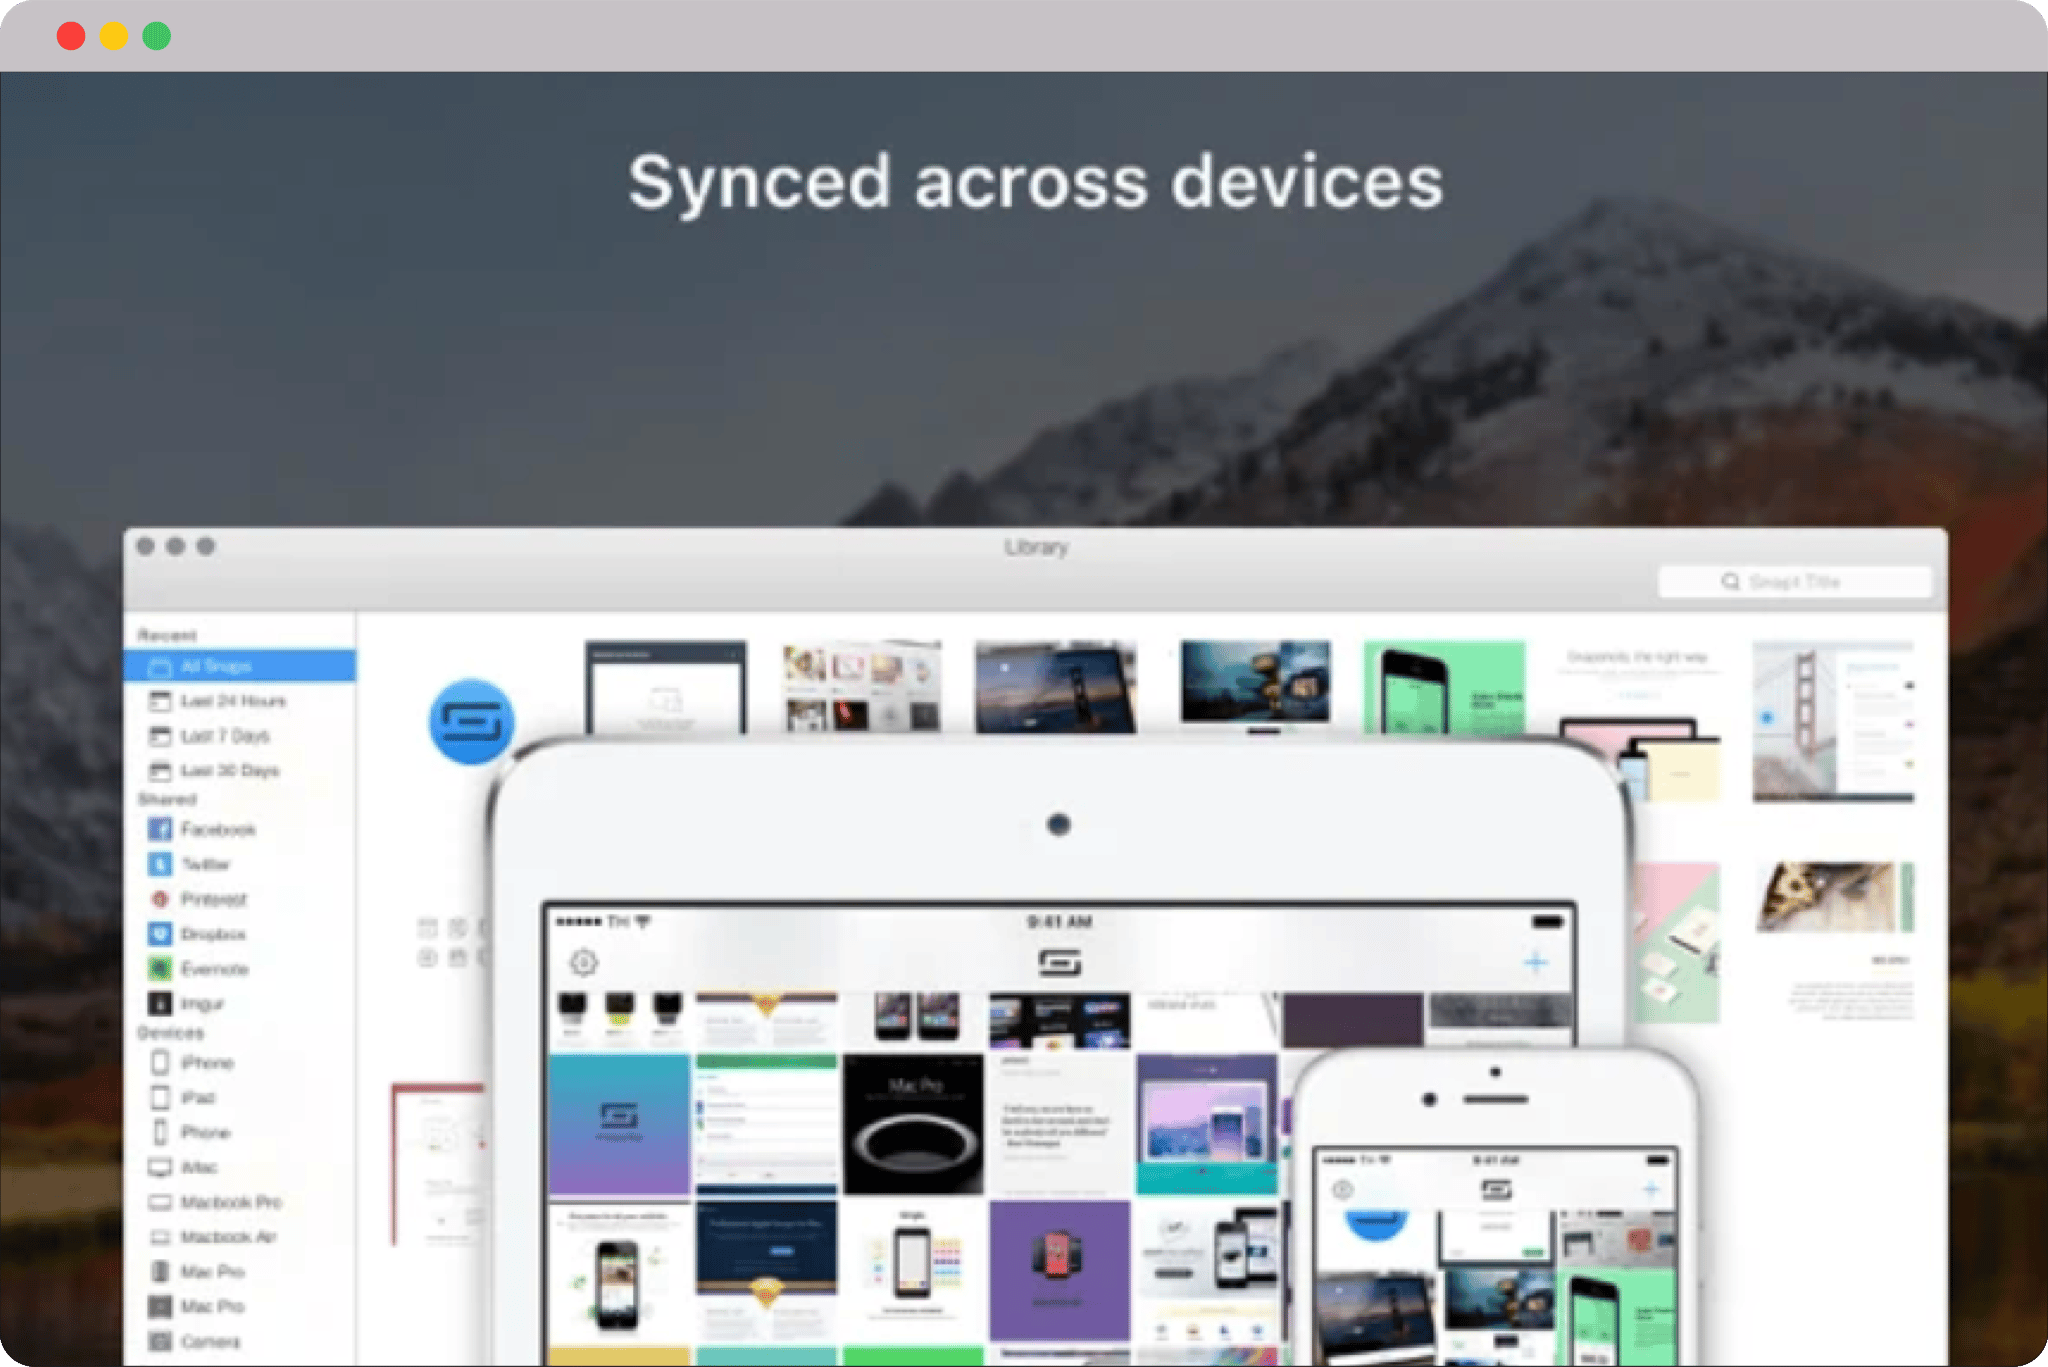
Task: Tap the plus button on iPhone screen
Action: (1650, 1189)
